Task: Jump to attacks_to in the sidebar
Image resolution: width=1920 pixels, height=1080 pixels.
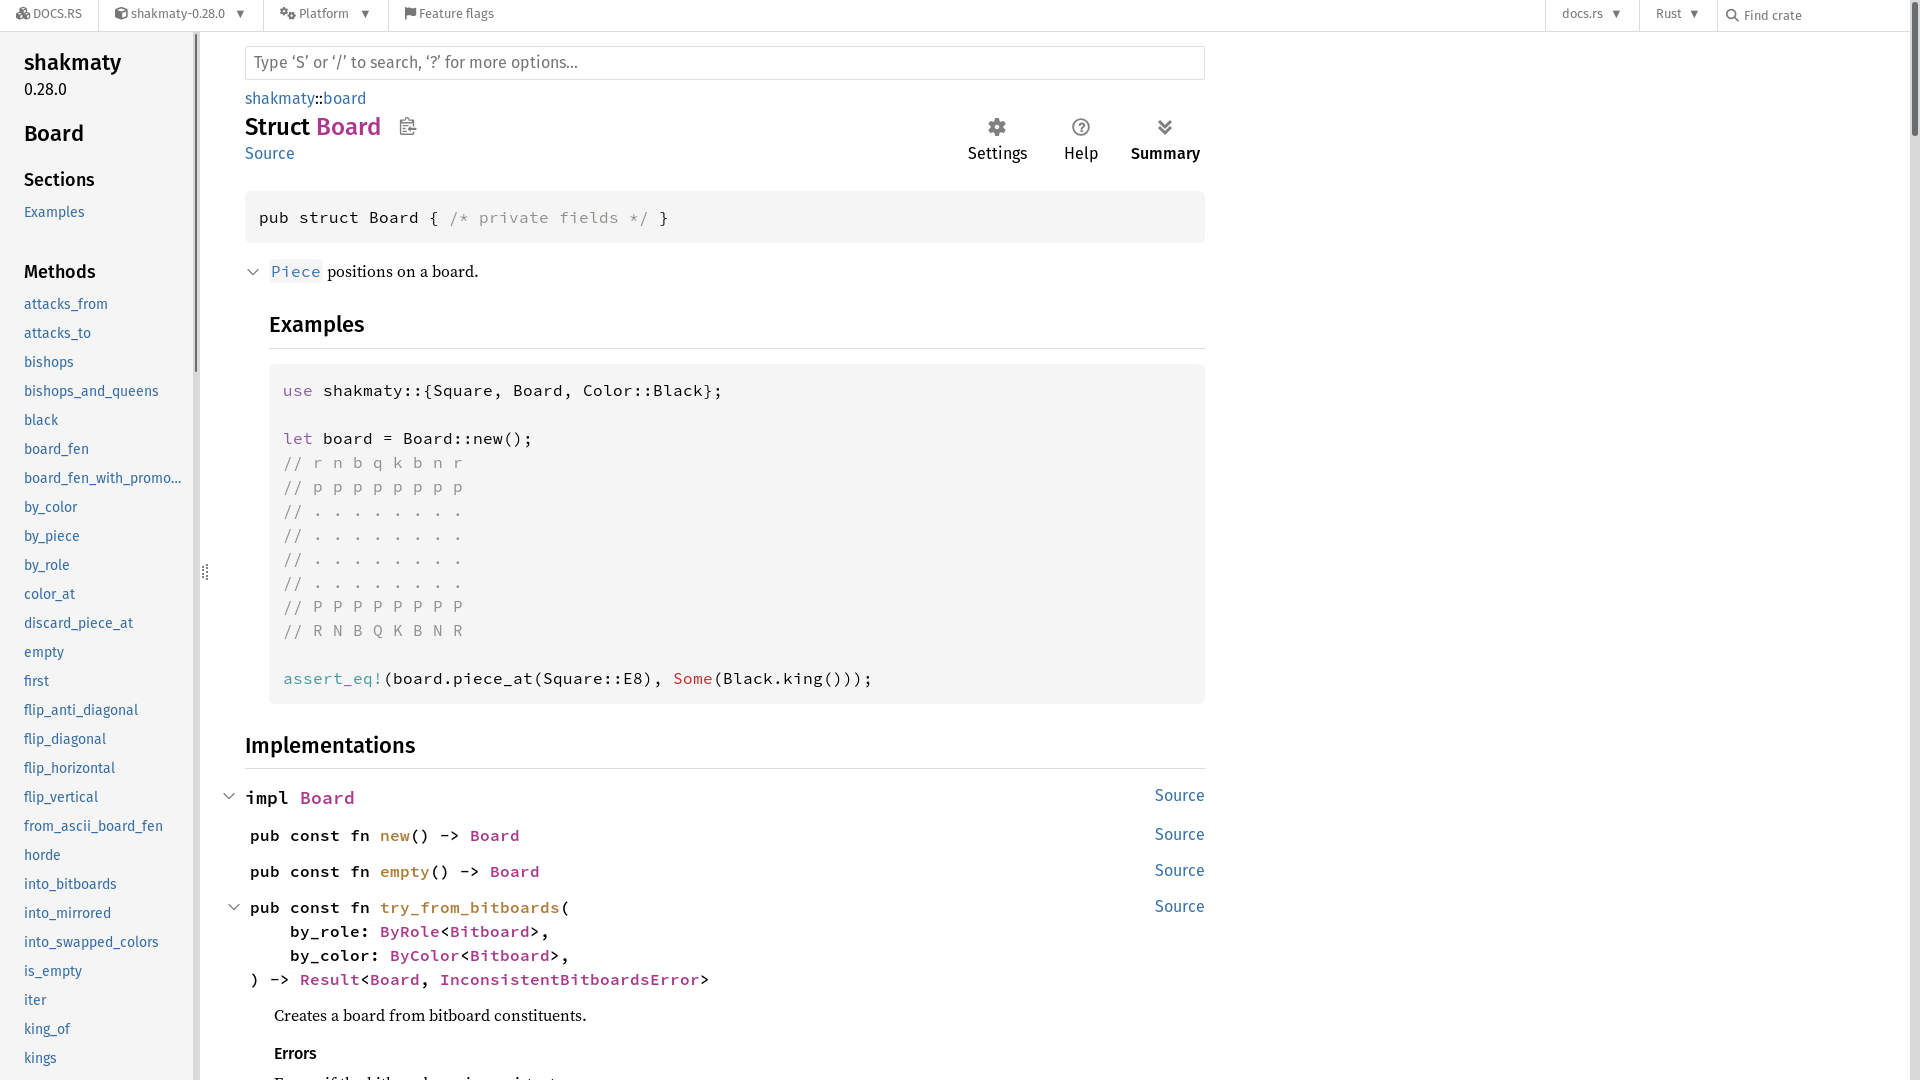Action: 57,333
